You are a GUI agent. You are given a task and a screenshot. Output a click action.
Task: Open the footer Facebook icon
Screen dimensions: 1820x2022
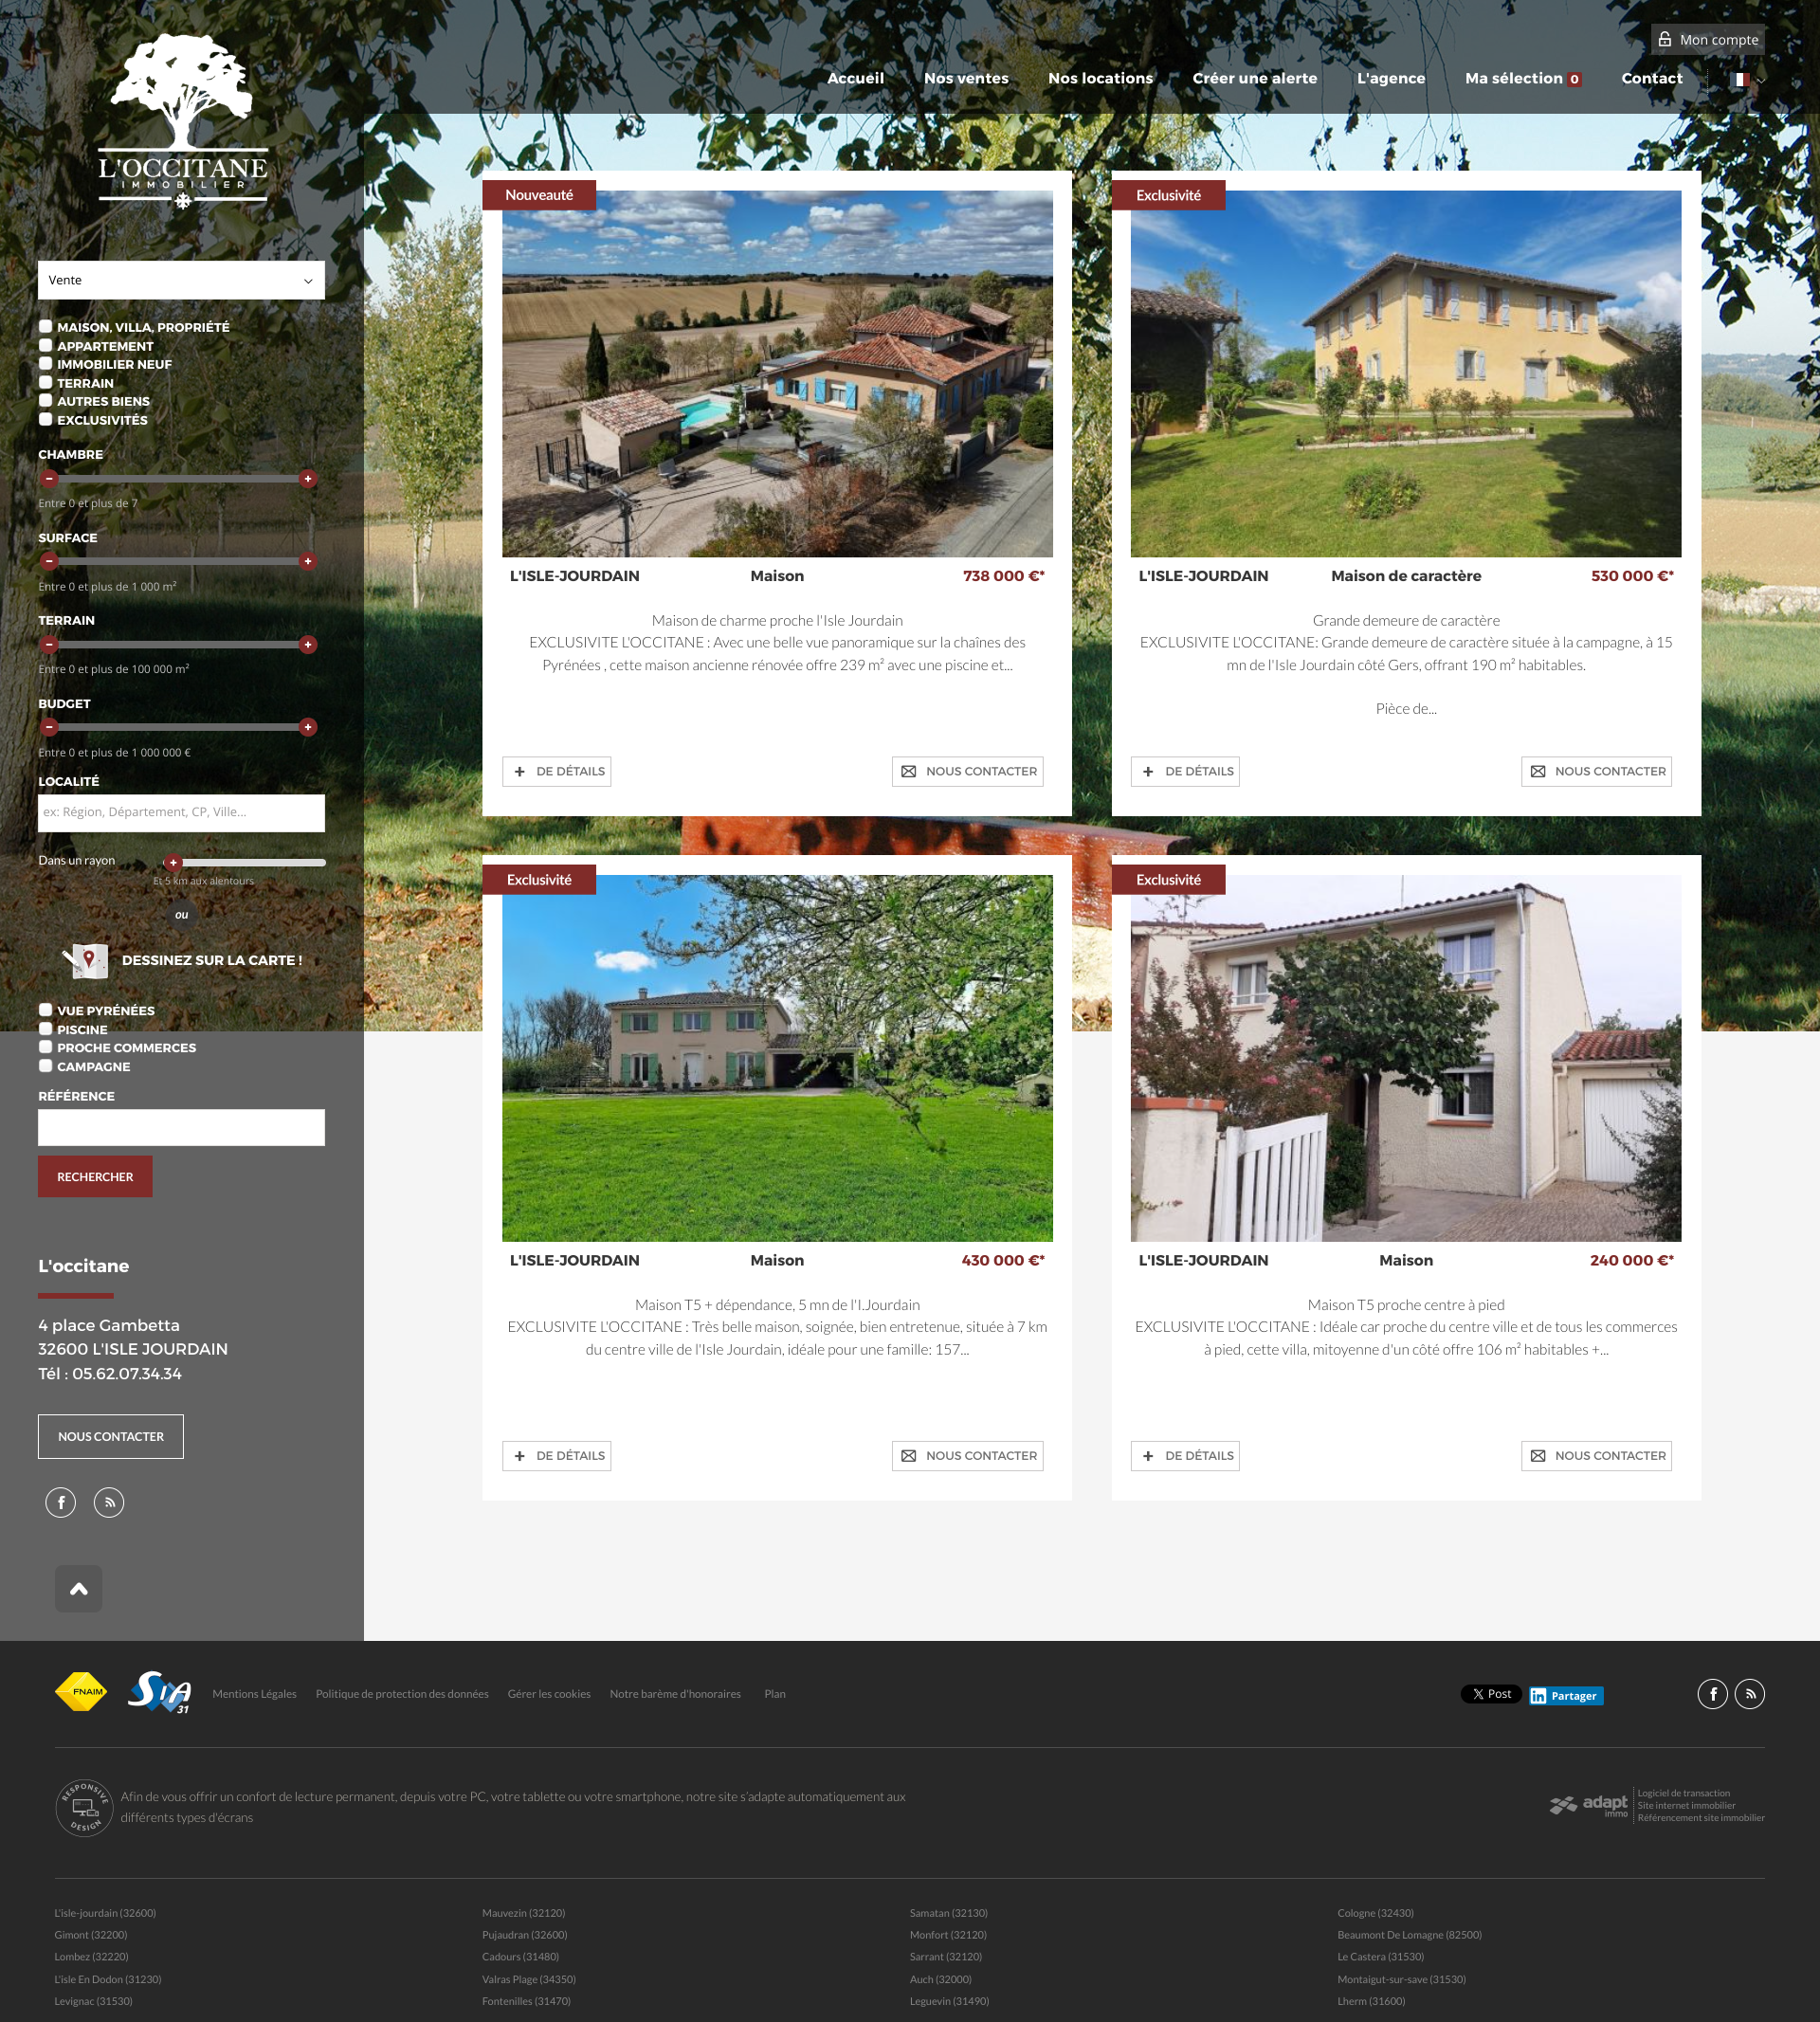(1712, 1694)
